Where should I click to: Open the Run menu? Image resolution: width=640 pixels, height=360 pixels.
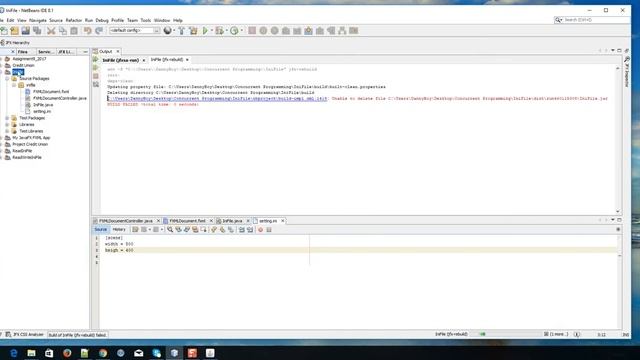coord(89,20)
